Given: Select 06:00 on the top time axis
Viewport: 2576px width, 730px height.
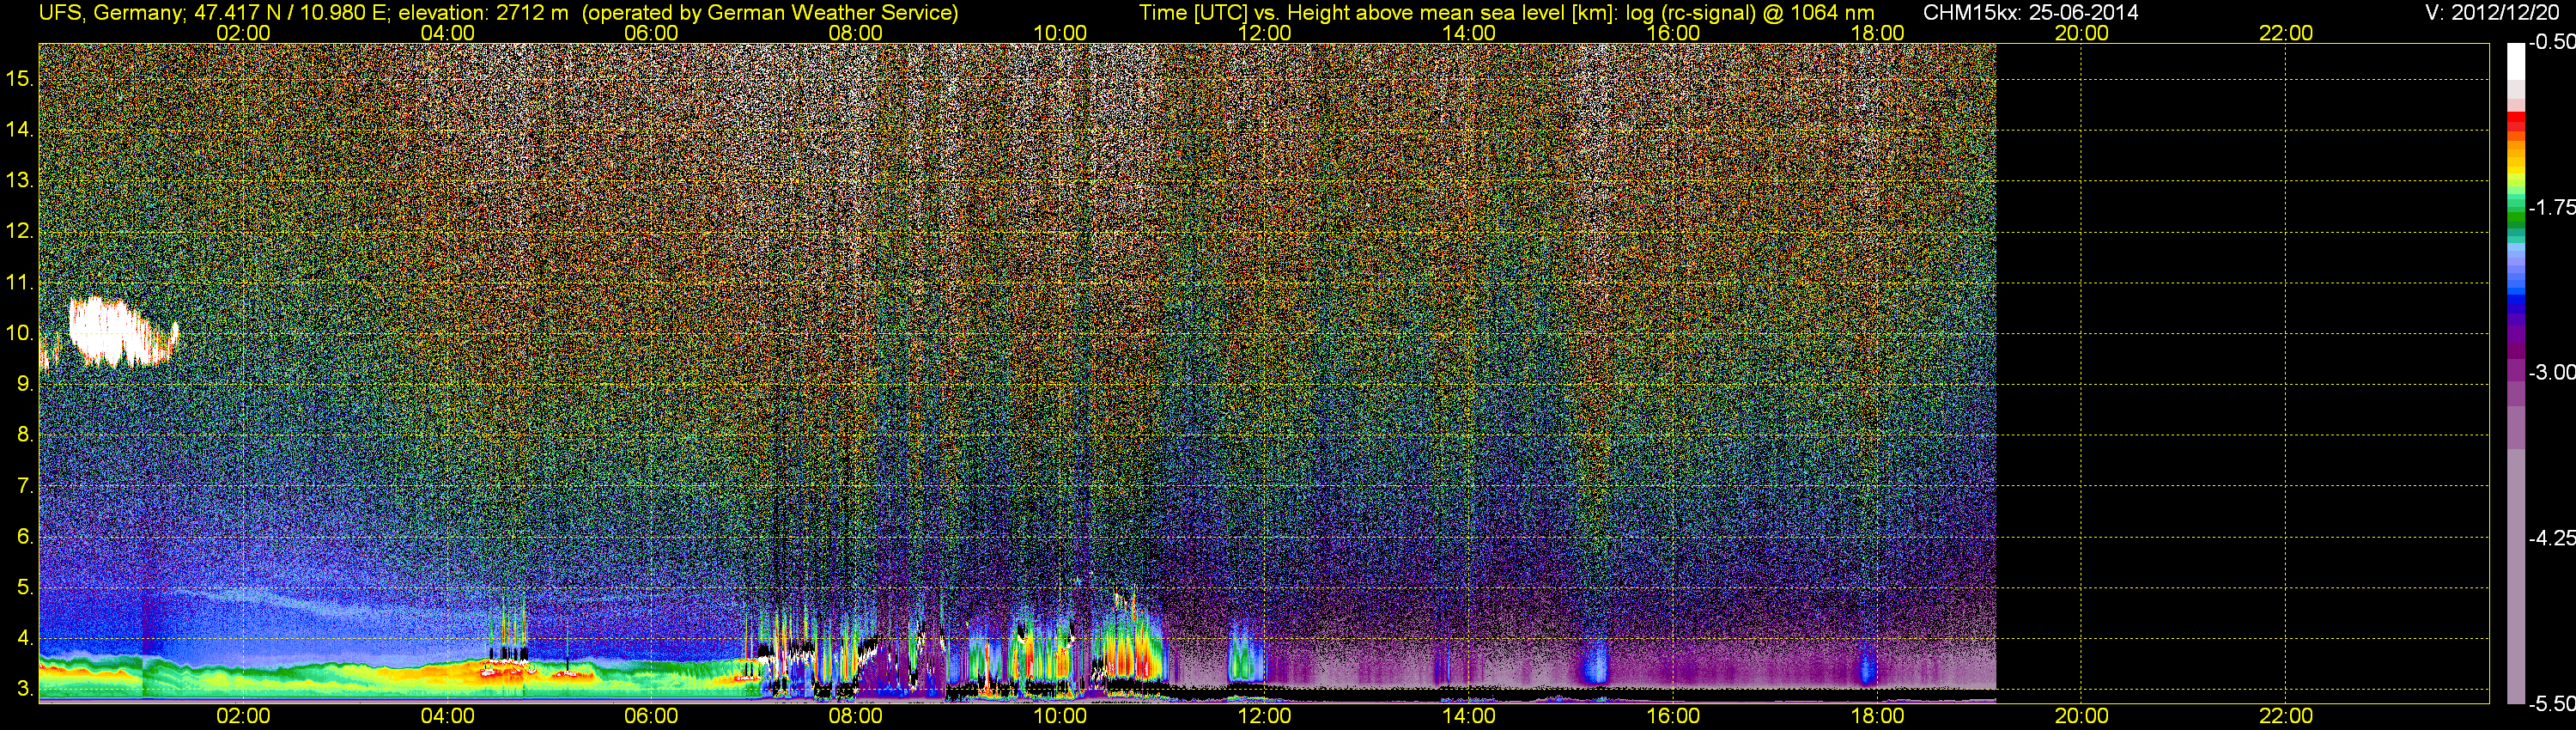Looking at the screenshot, I should pos(651,33).
